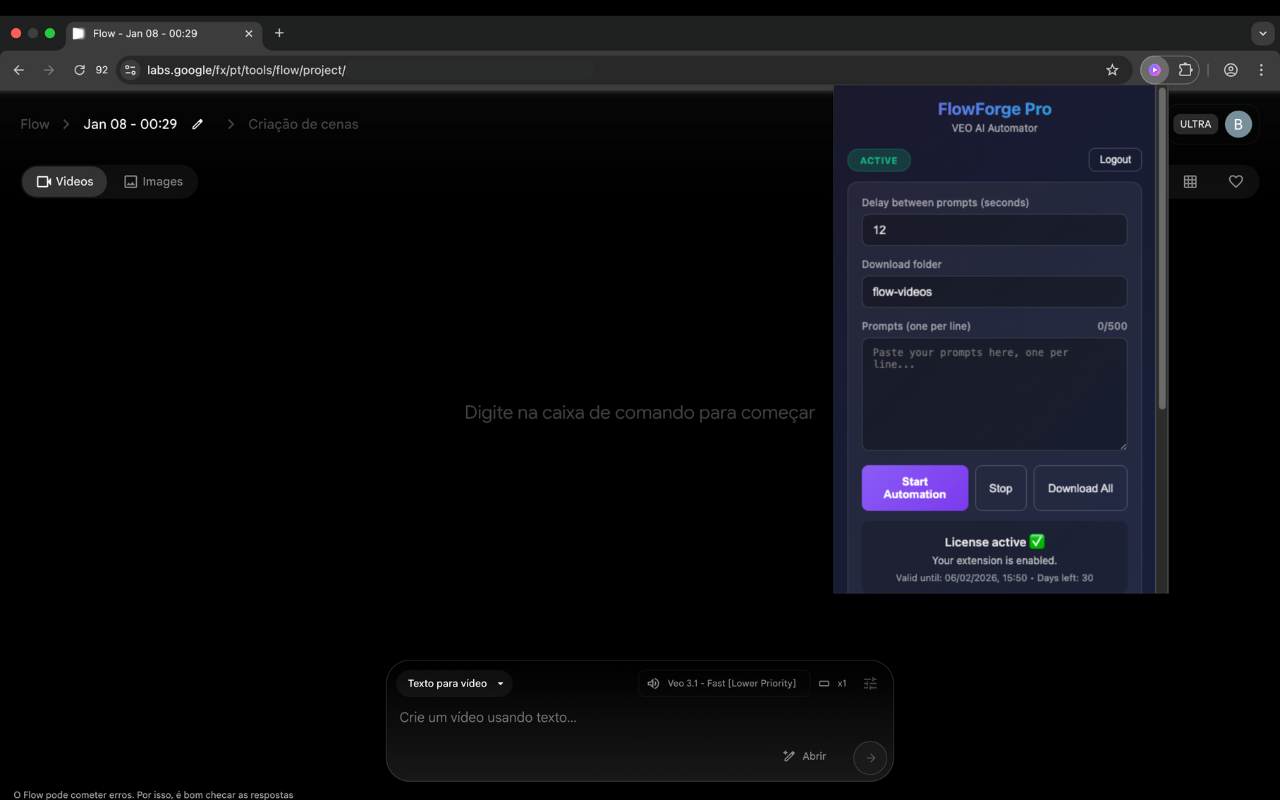Click the FlowForge popup scrollbar

coord(1162,250)
